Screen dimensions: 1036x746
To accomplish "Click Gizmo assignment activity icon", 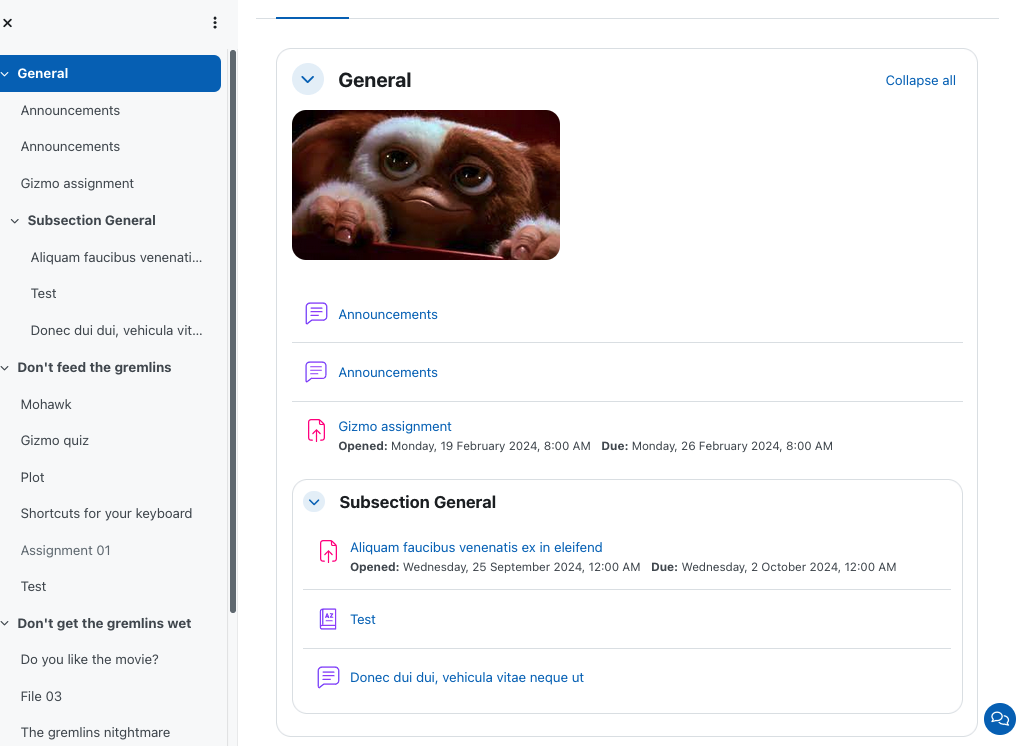I will 316,430.
